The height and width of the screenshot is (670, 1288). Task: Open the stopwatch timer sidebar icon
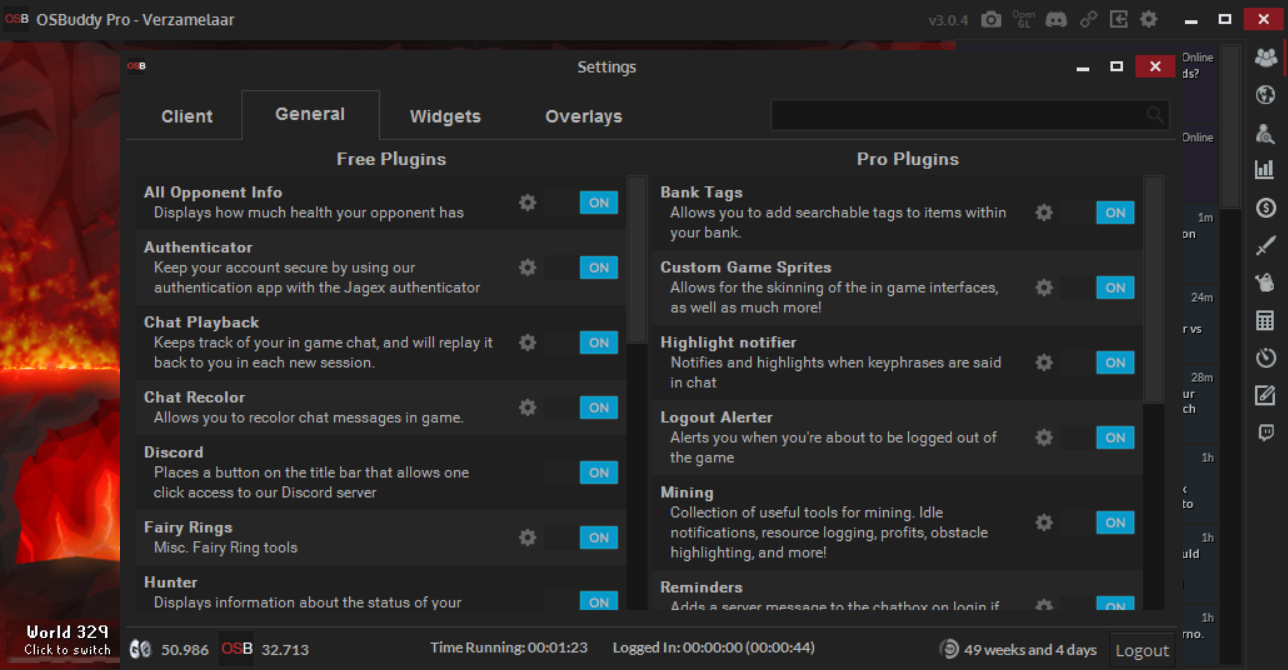click(1265, 358)
